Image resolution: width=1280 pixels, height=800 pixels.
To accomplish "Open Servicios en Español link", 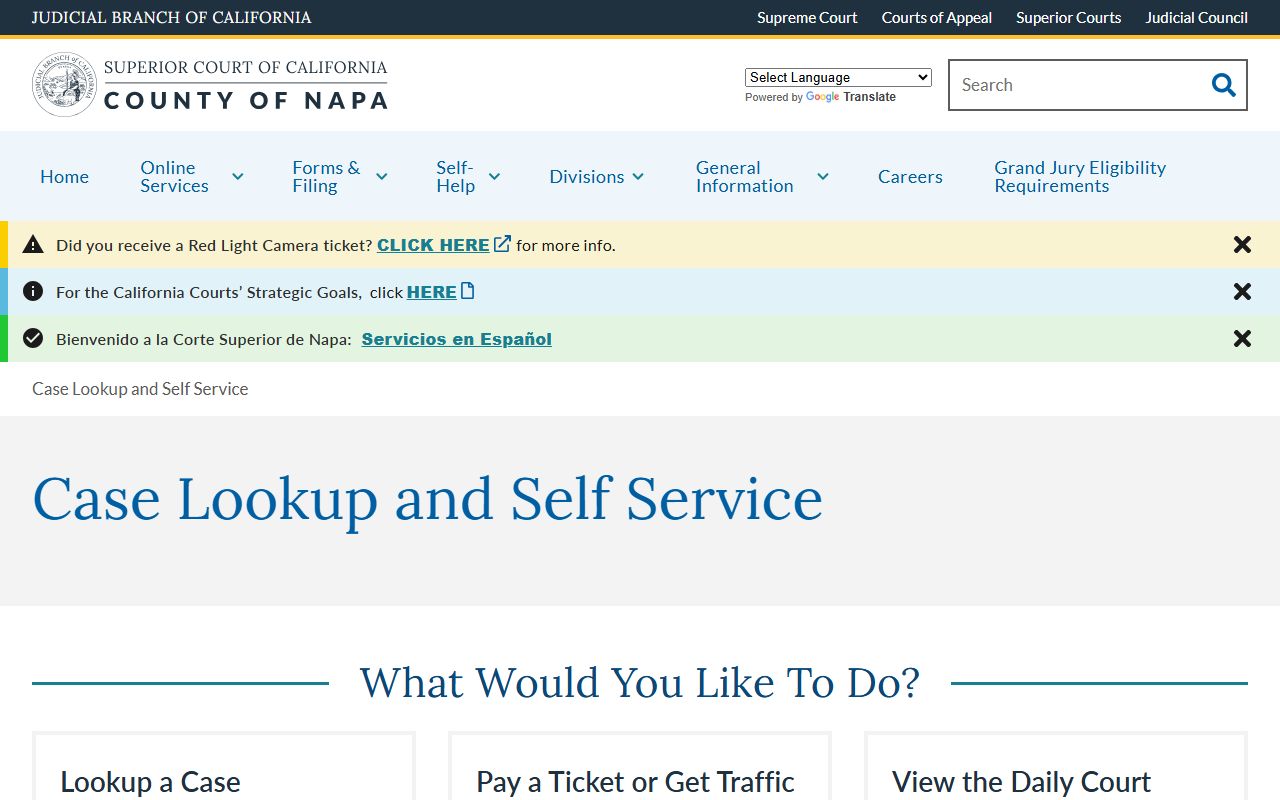I will [x=456, y=339].
